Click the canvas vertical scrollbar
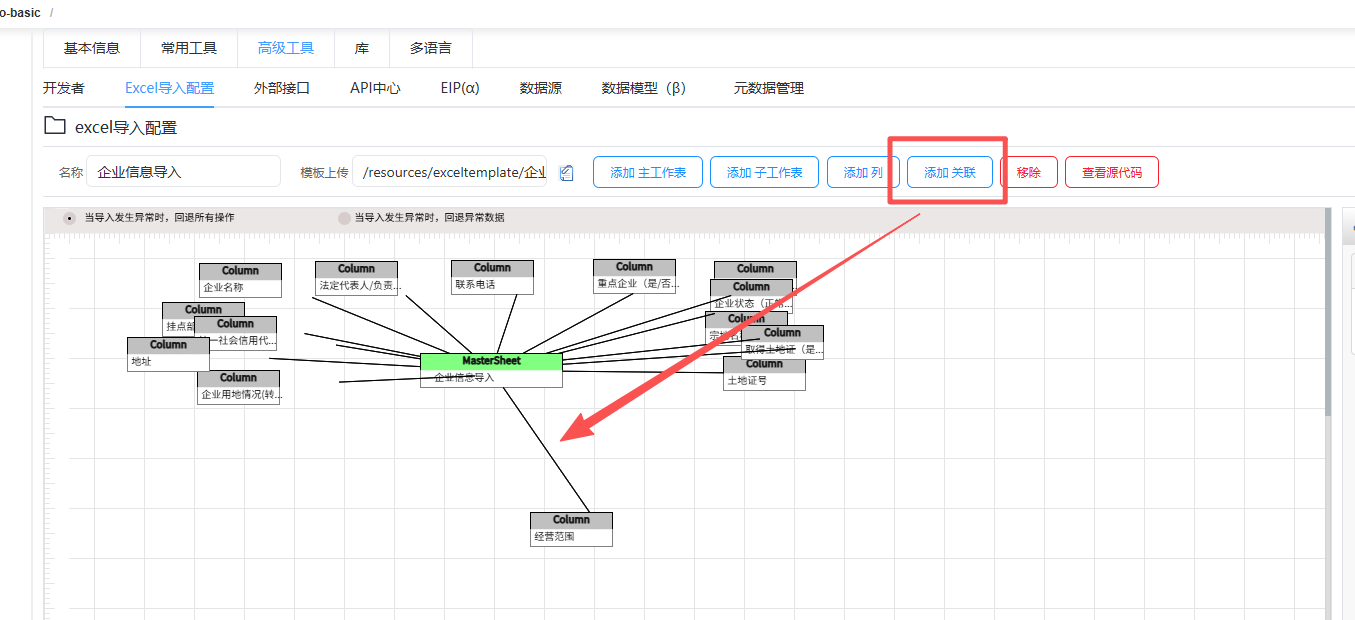1355x620 pixels. [1328, 312]
